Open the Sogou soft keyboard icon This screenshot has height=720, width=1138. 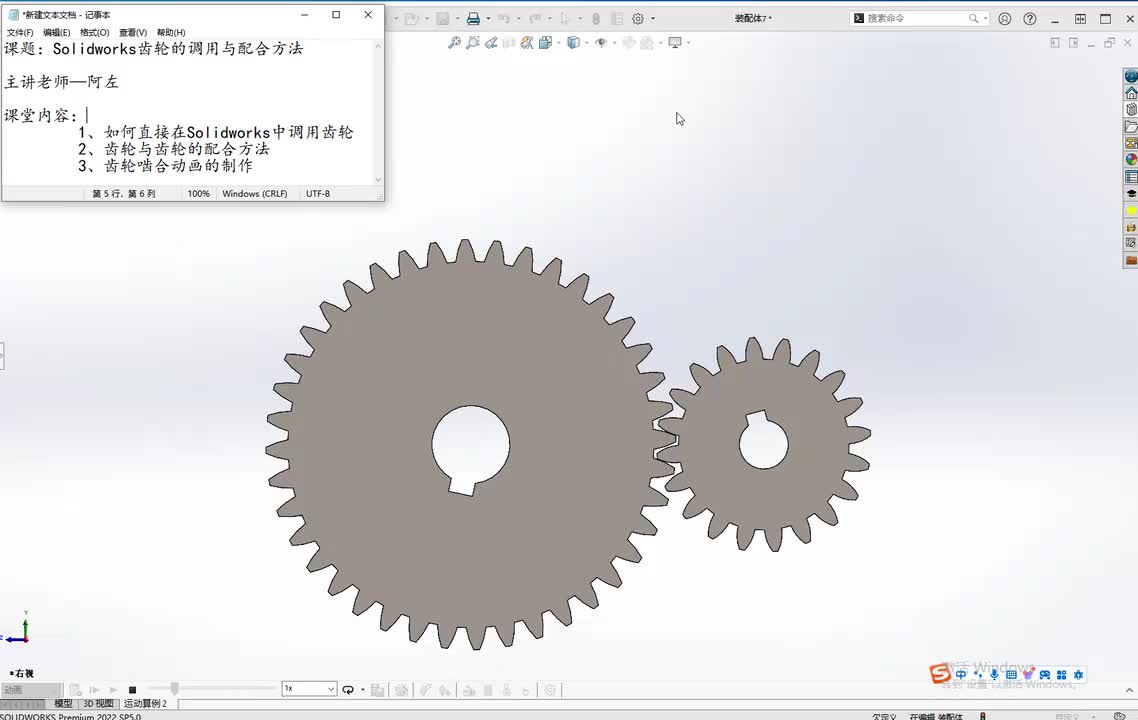coord(1011,674)
